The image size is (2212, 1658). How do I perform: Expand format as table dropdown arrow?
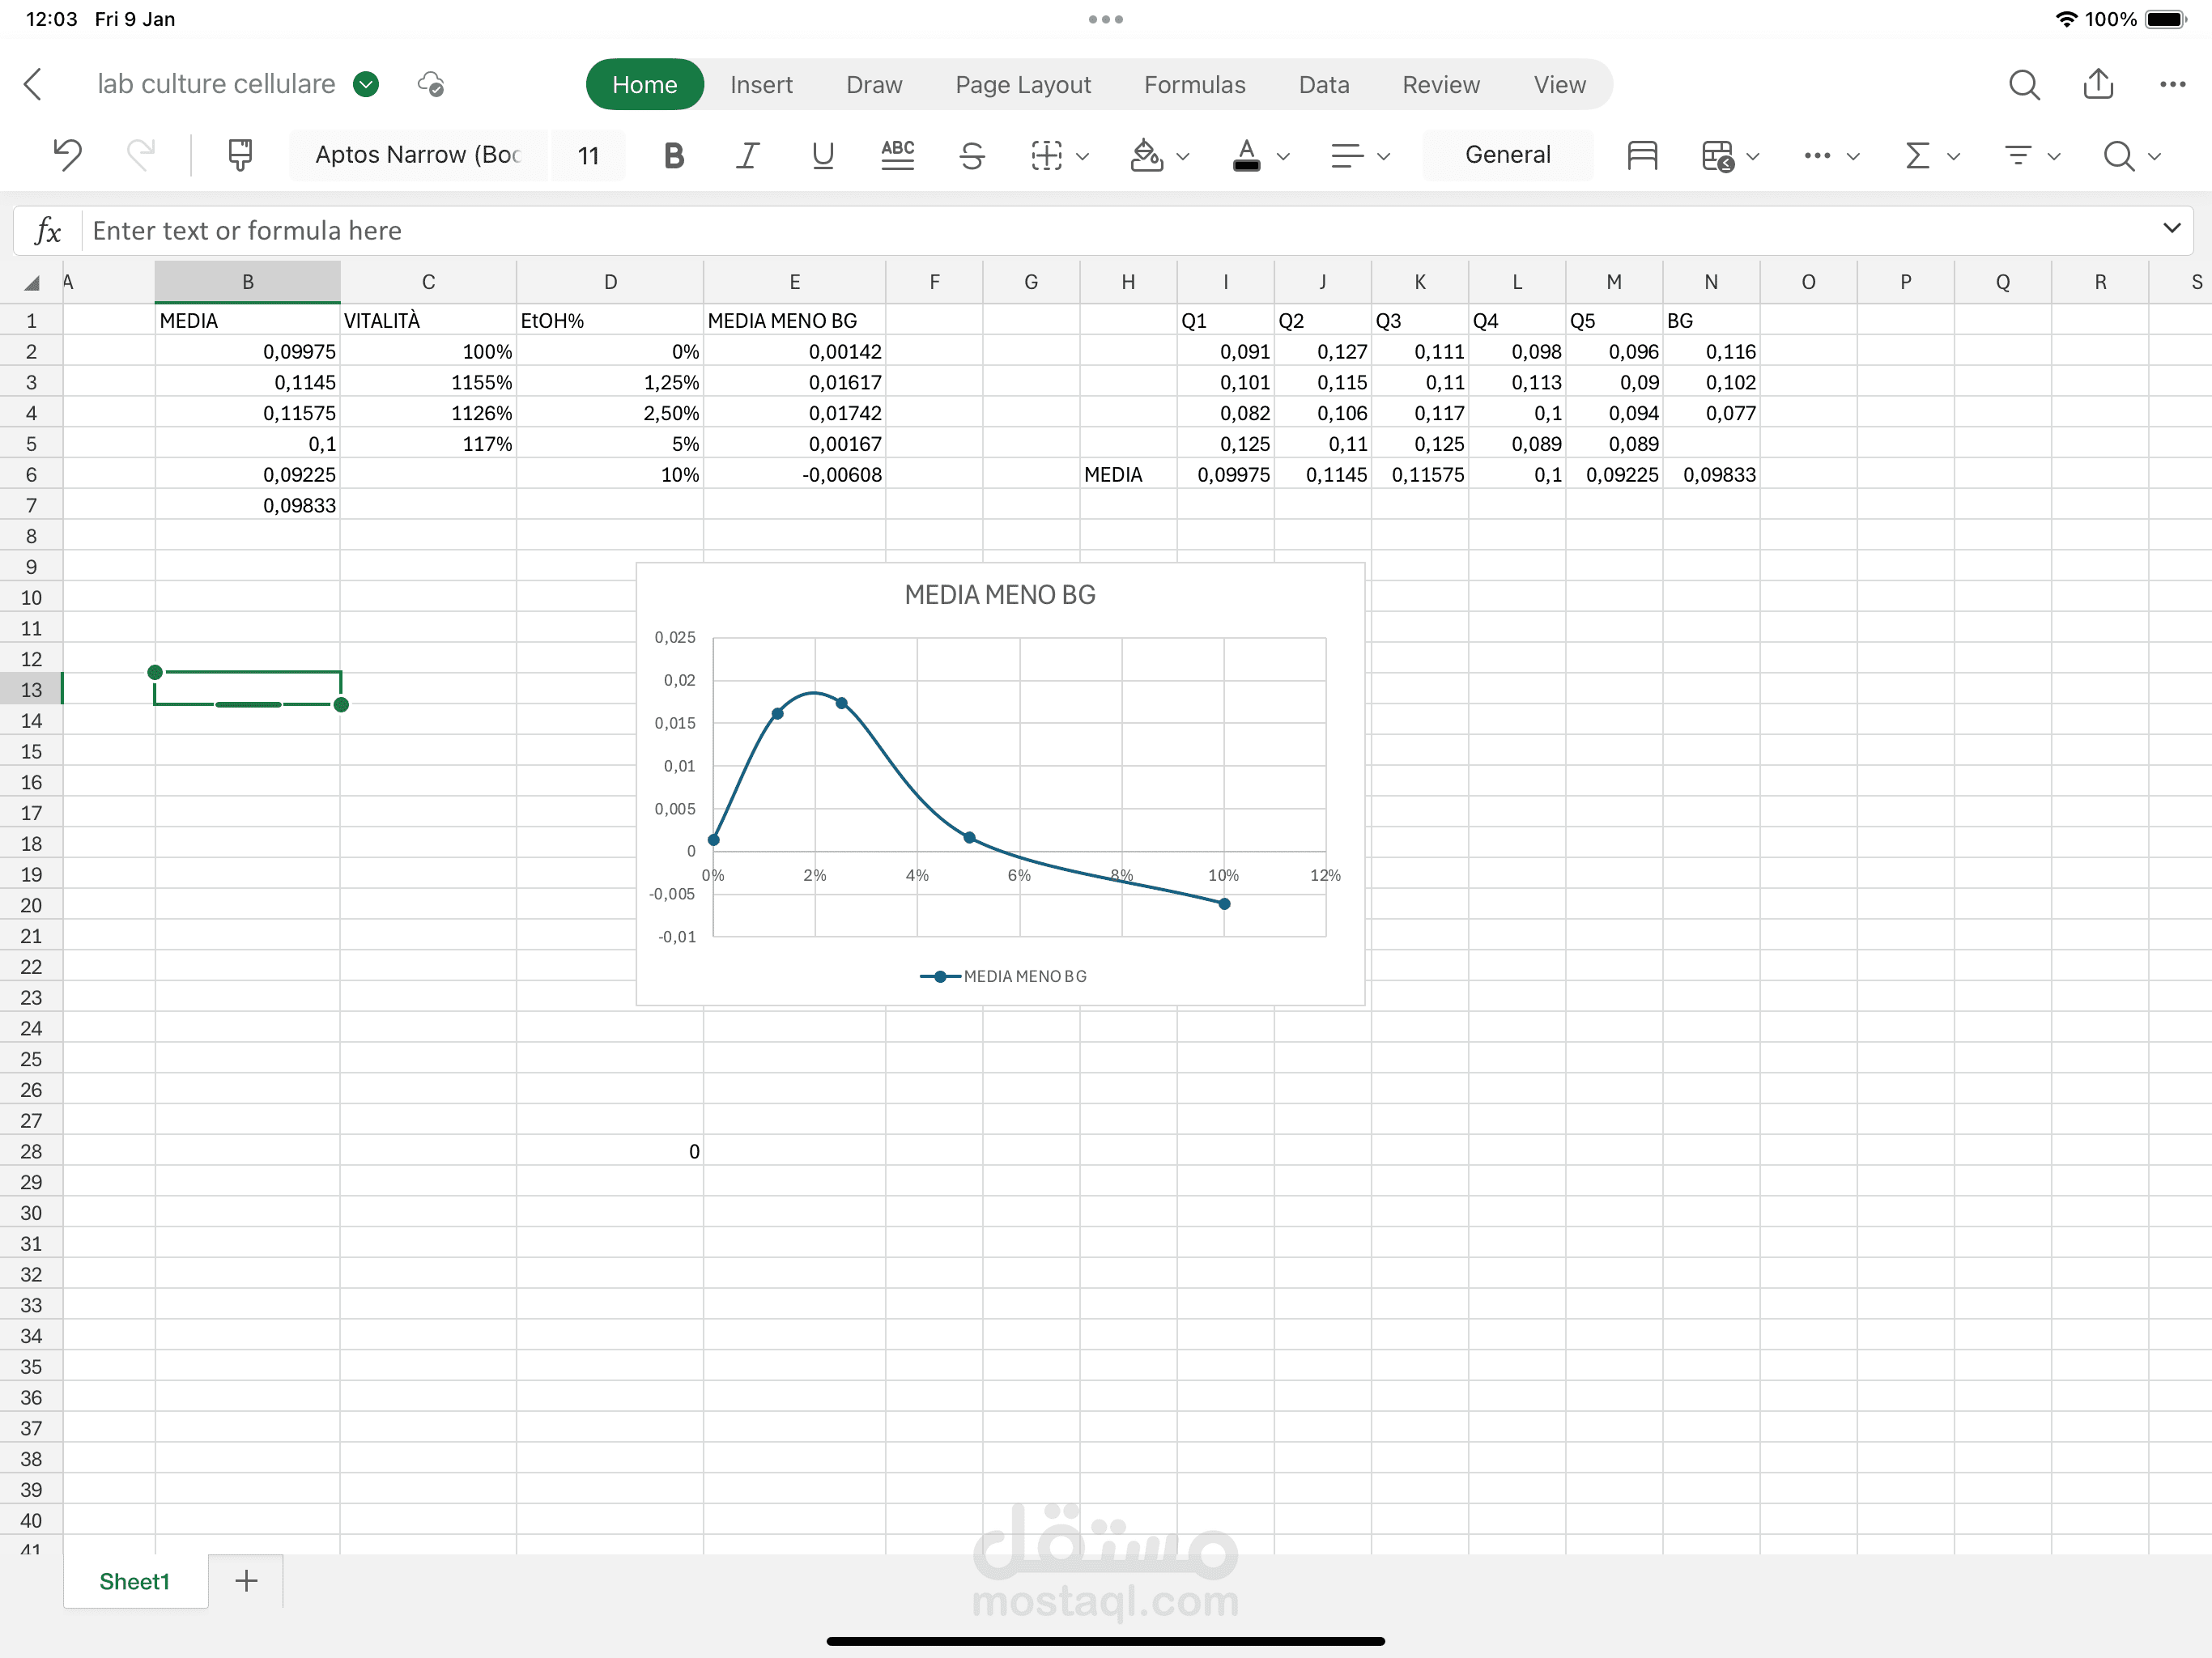(x=1753, y=156)
